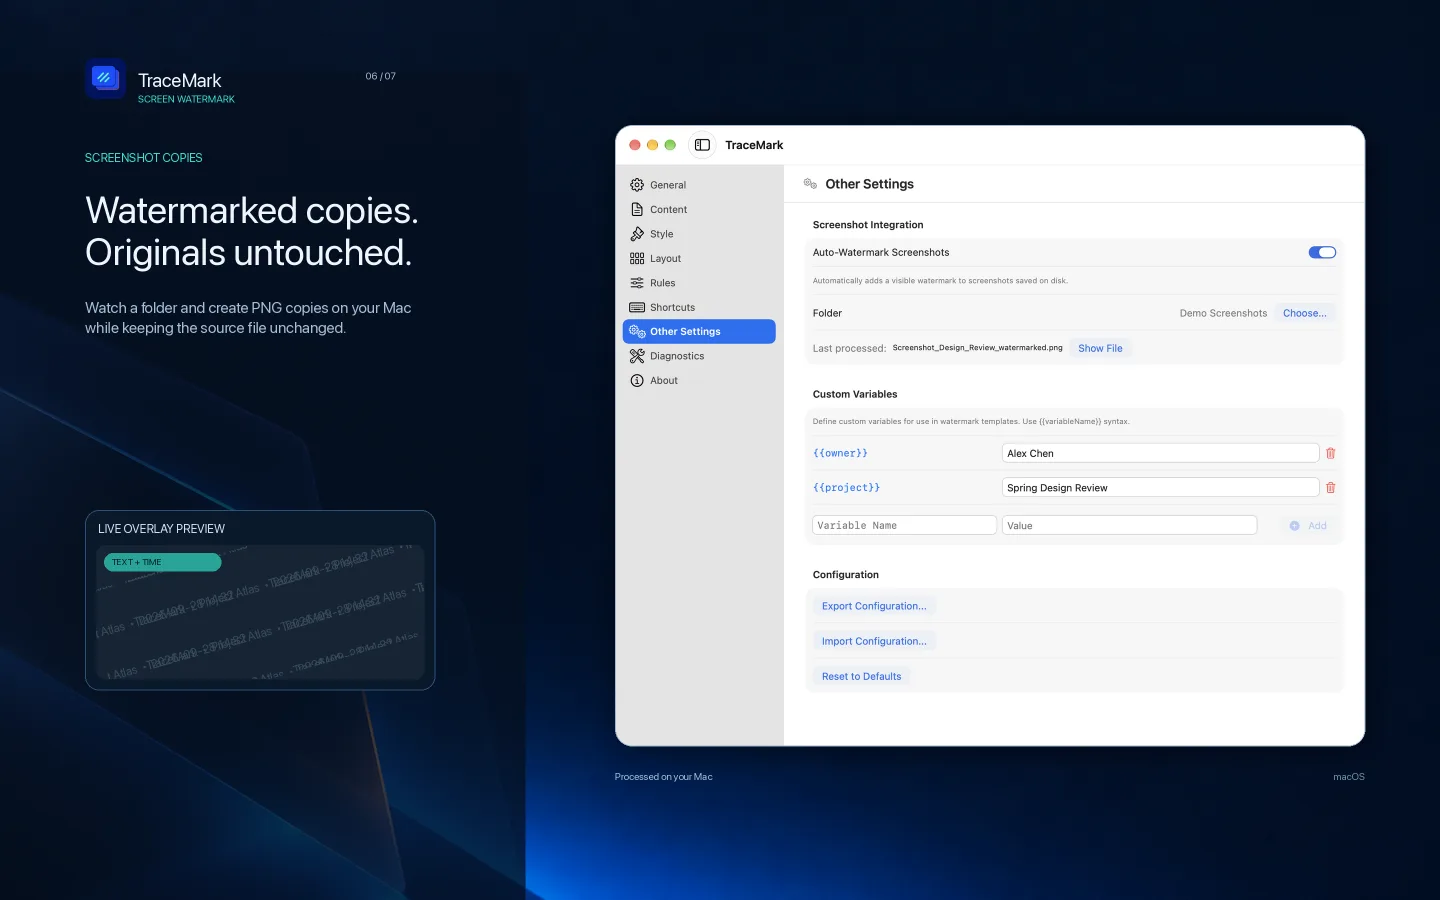
Task: Click Import Configuration...
Action: click(x=874, y=641)
